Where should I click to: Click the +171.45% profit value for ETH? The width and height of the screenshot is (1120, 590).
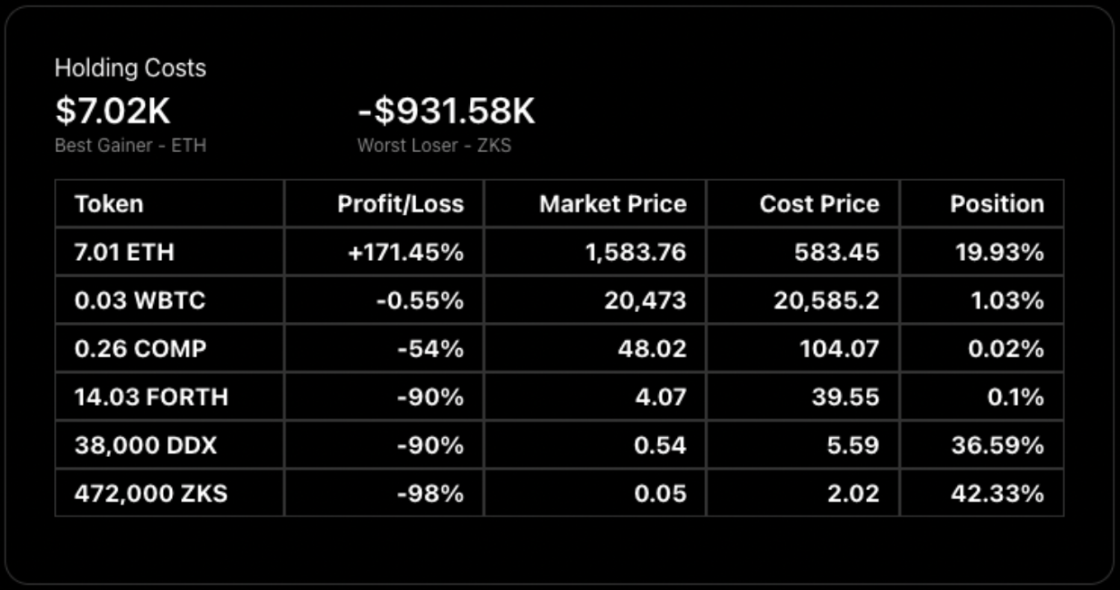[x=405, y=252]
